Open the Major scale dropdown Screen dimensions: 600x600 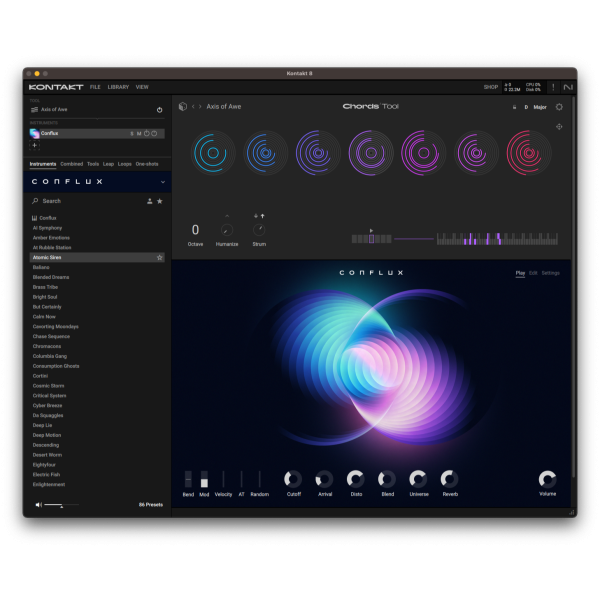coord(540,108)
